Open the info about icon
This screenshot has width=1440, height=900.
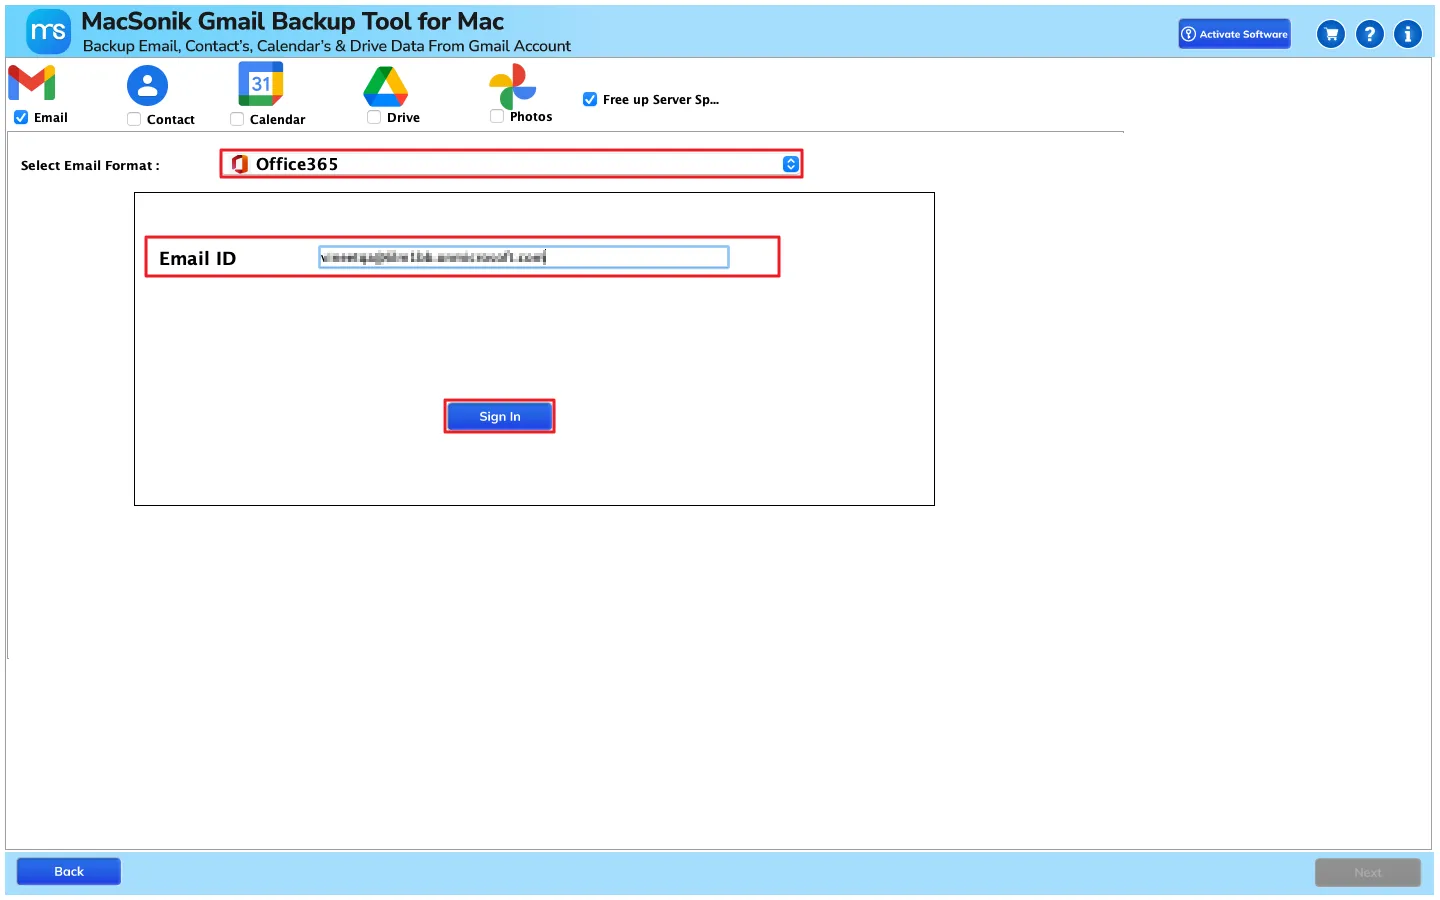point(1408,34)
